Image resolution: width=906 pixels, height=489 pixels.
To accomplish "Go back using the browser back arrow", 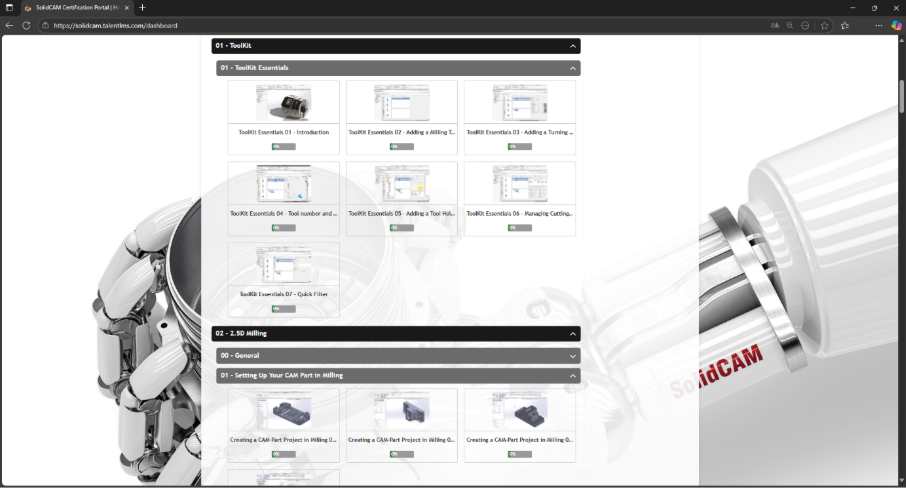I will point(9,25).
